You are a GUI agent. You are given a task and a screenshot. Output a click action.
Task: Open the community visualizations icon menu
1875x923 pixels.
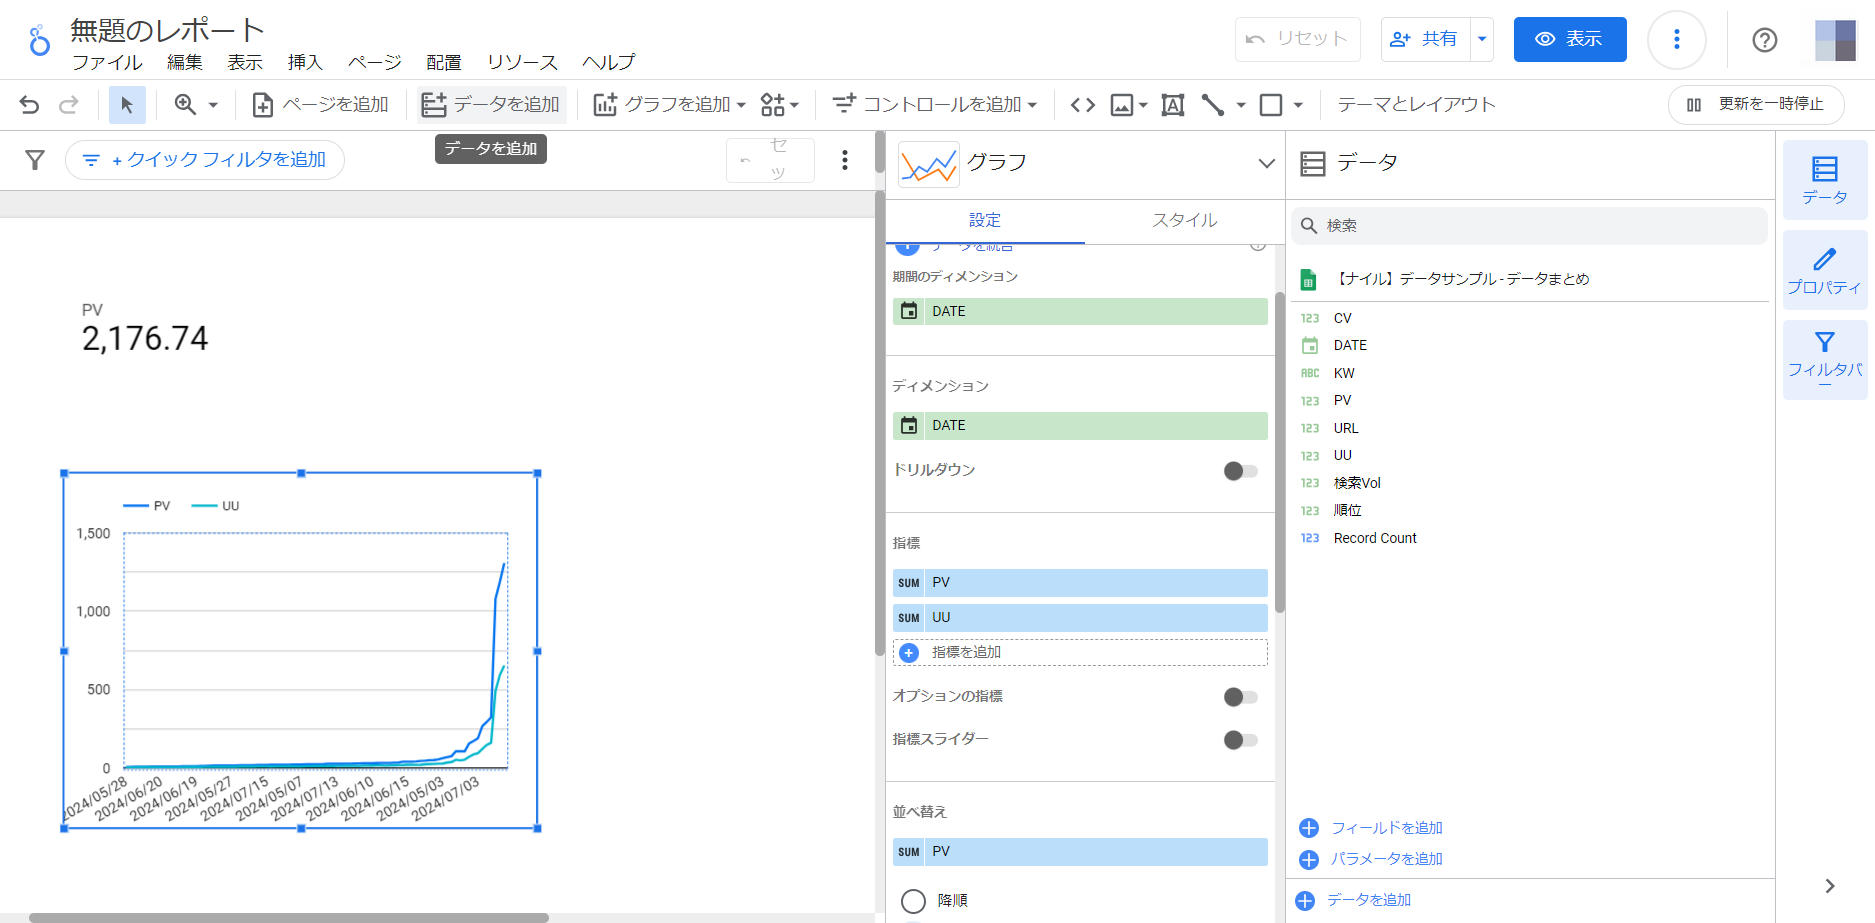779,104
